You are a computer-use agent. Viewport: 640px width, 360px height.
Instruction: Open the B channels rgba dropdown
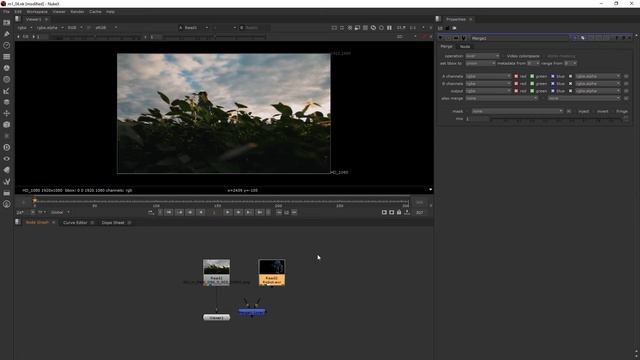click(x=488, y=84)
